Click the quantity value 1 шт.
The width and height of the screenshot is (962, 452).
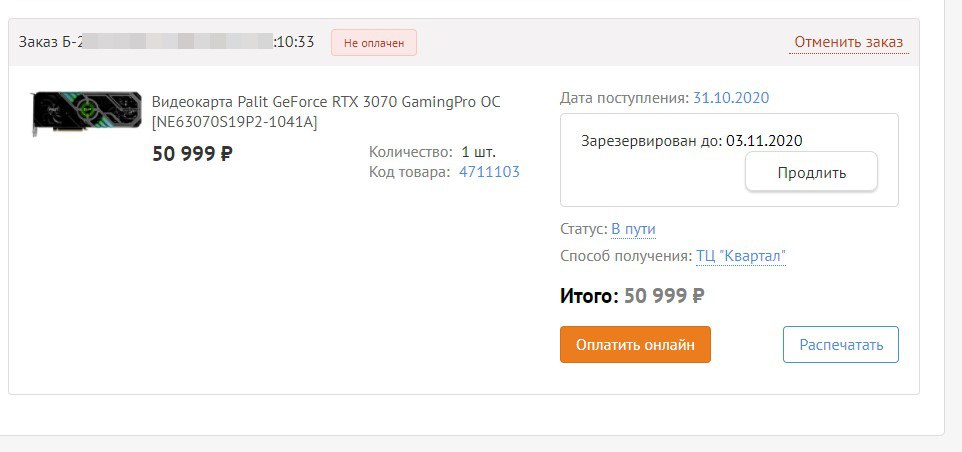click(x=479, y=151)
